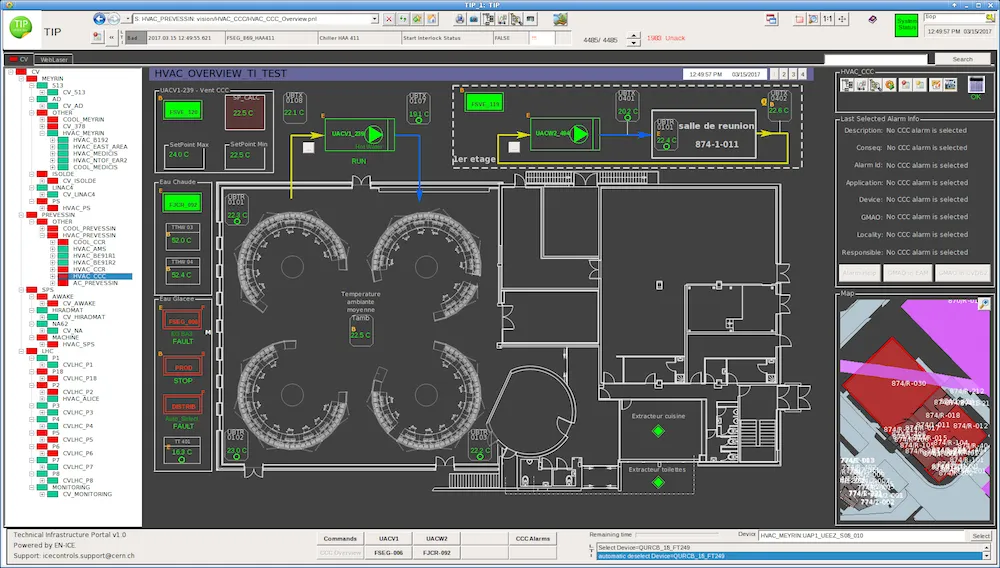Viewport: 1000px width, 568px height.
Task: Click the first device-tree icon in HVAC_CCC panel
Action: (x=848, y=84)
